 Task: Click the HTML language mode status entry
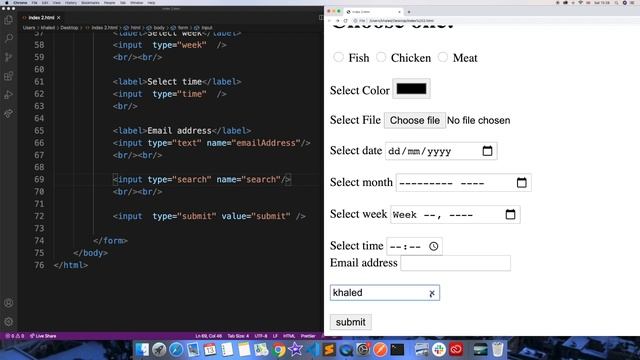289,336
